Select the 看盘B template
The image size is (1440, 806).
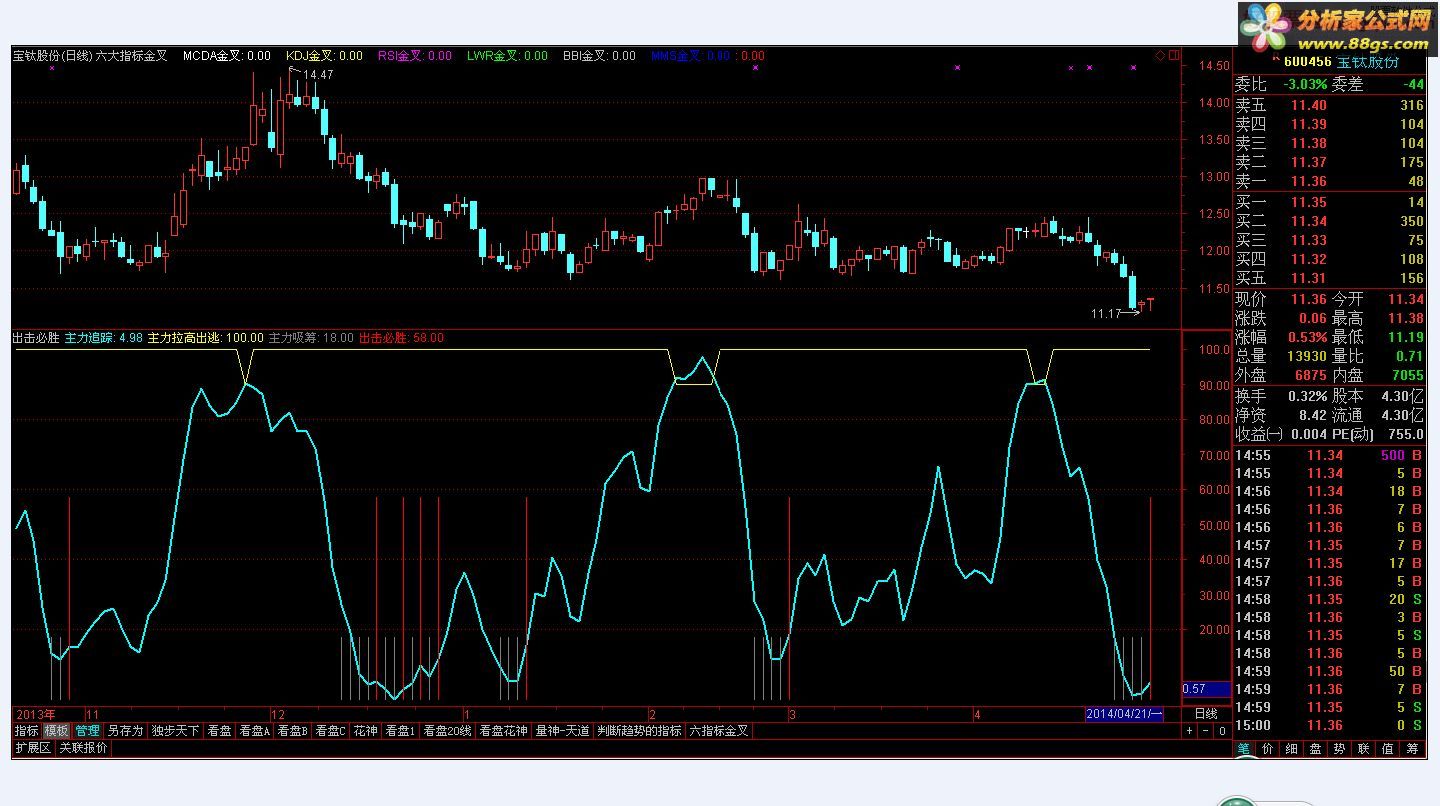(x=293, y=731)
